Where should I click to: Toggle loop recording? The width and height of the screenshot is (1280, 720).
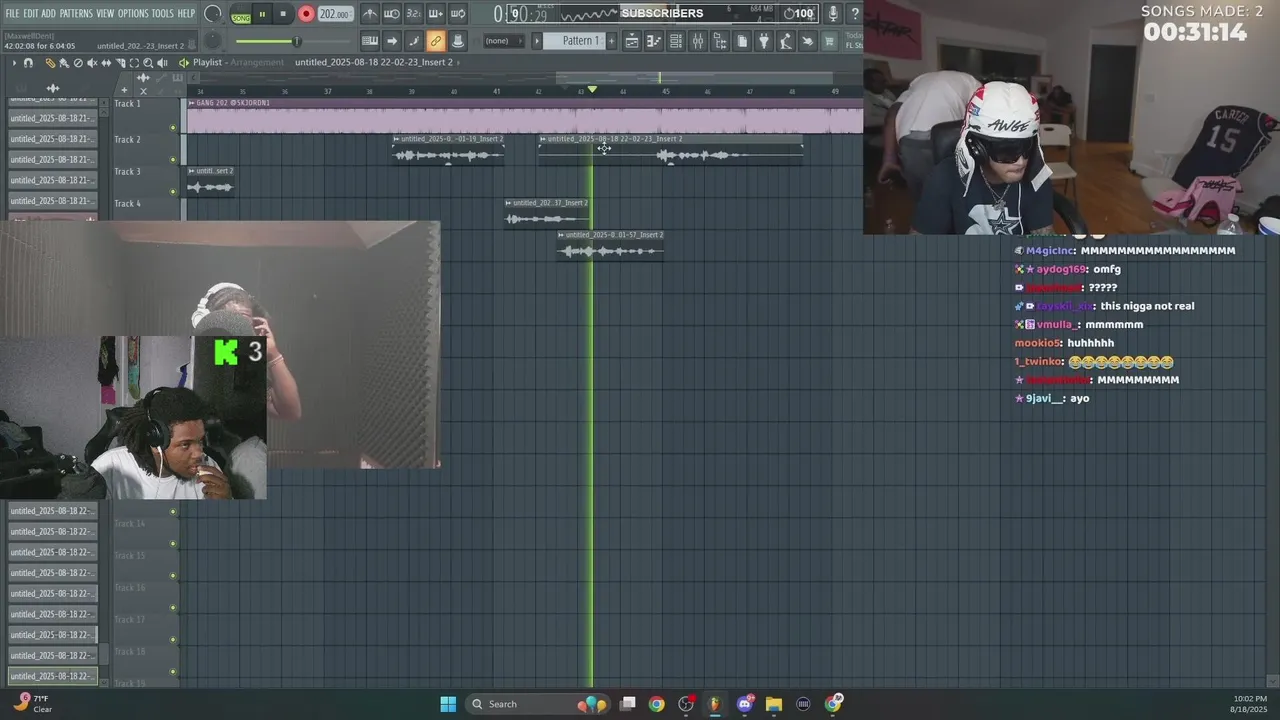click(458, 14)
